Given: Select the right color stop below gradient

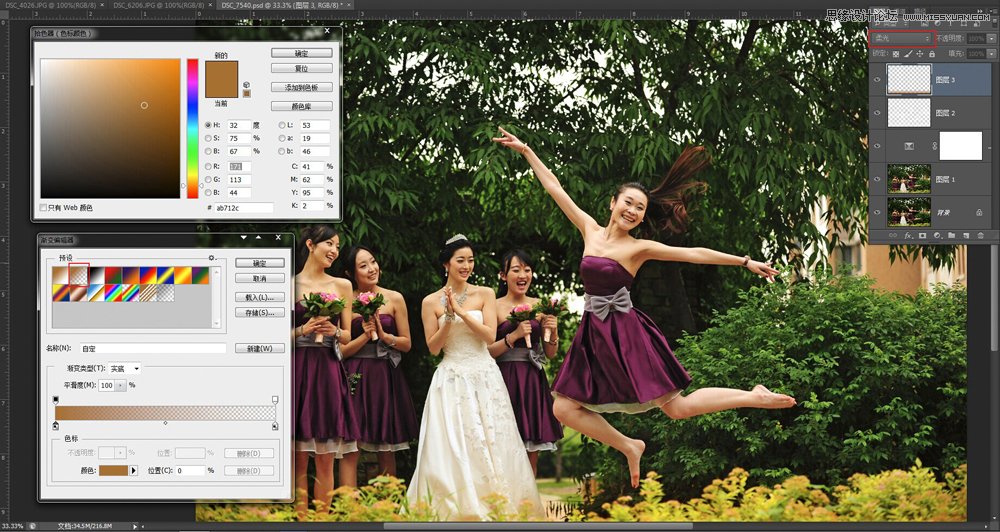Looking at the screenshot, I should (x=275, y=425).
